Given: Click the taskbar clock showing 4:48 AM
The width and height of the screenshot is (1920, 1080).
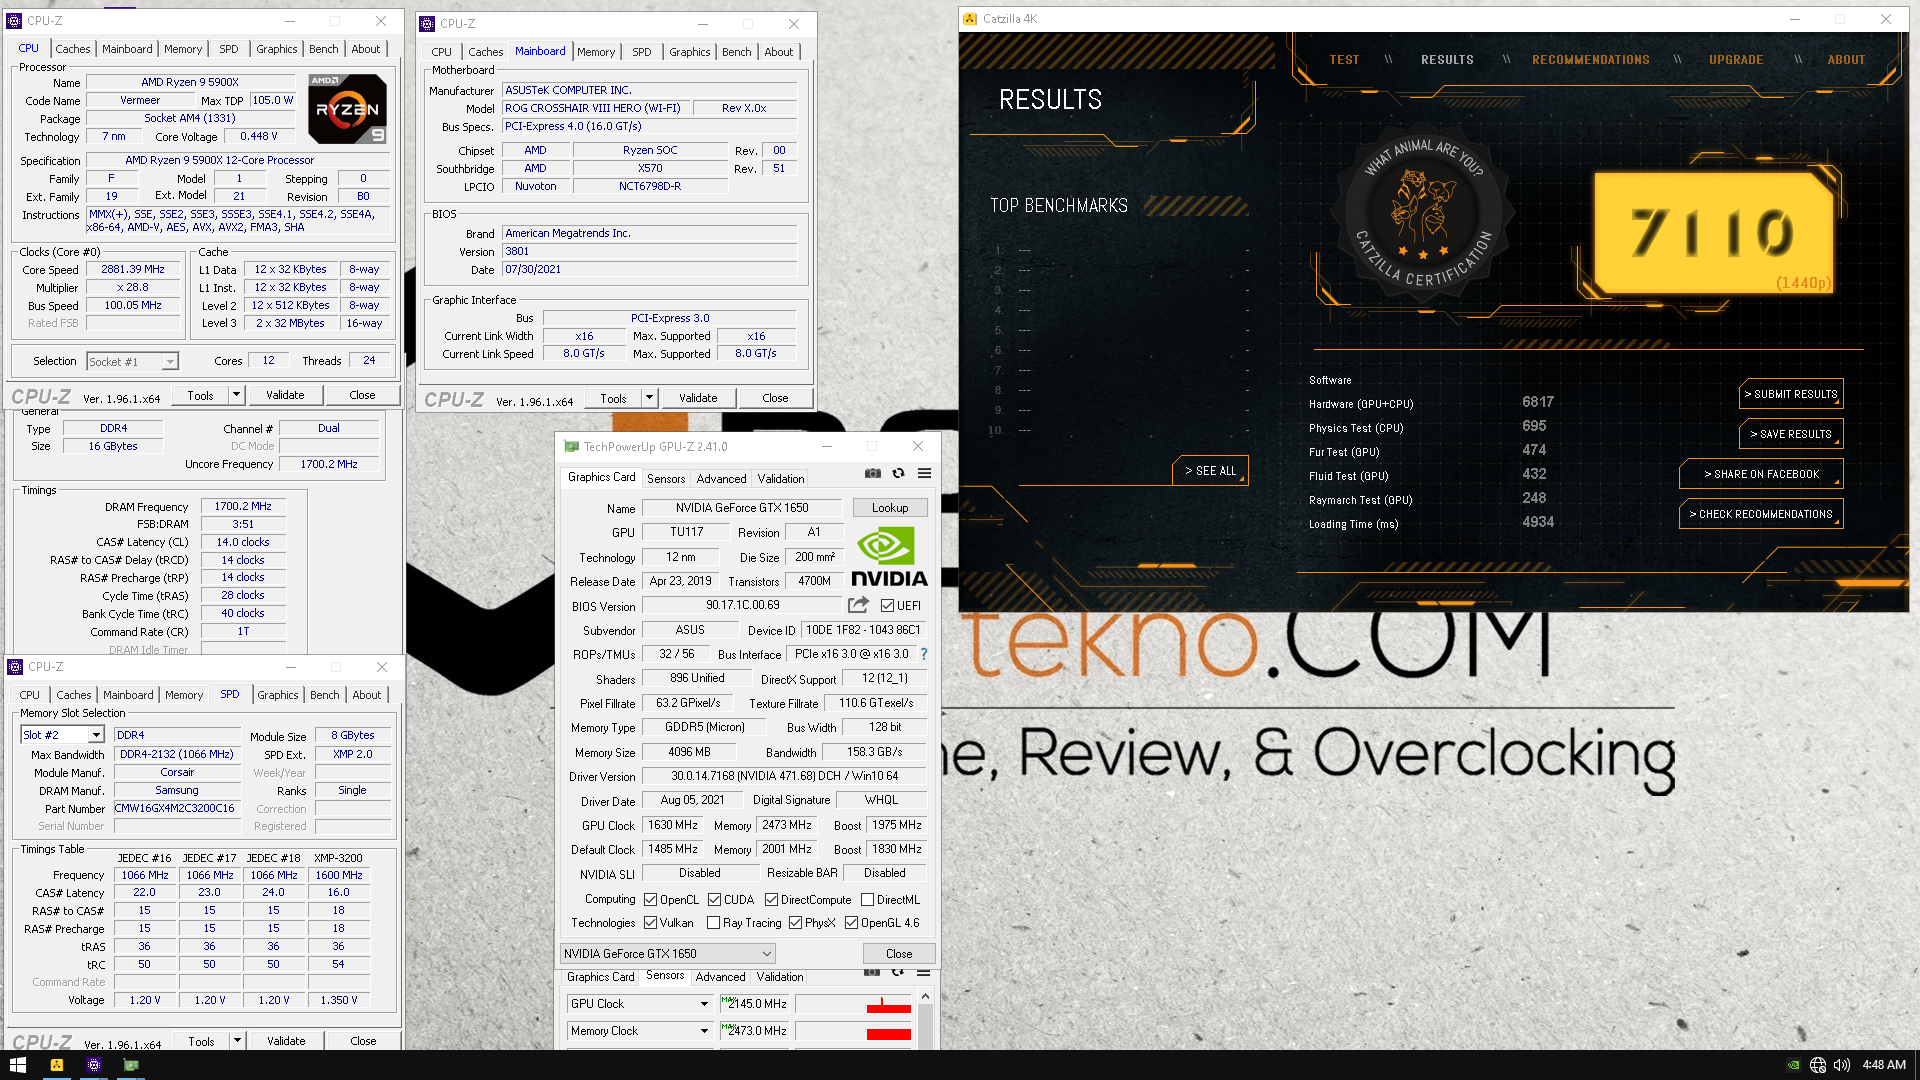Looking at the screenshot, I should point(1884,1065).
